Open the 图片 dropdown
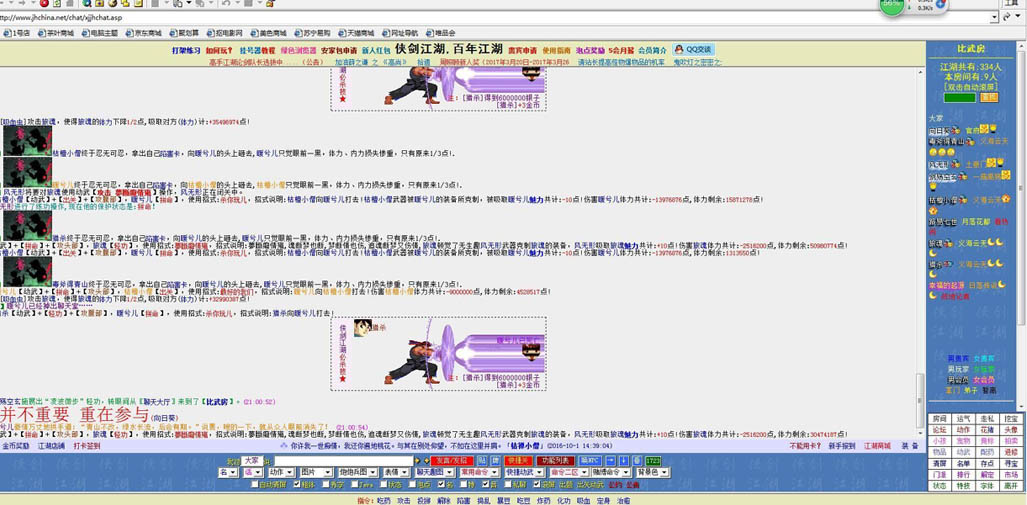 click(316, 472)
